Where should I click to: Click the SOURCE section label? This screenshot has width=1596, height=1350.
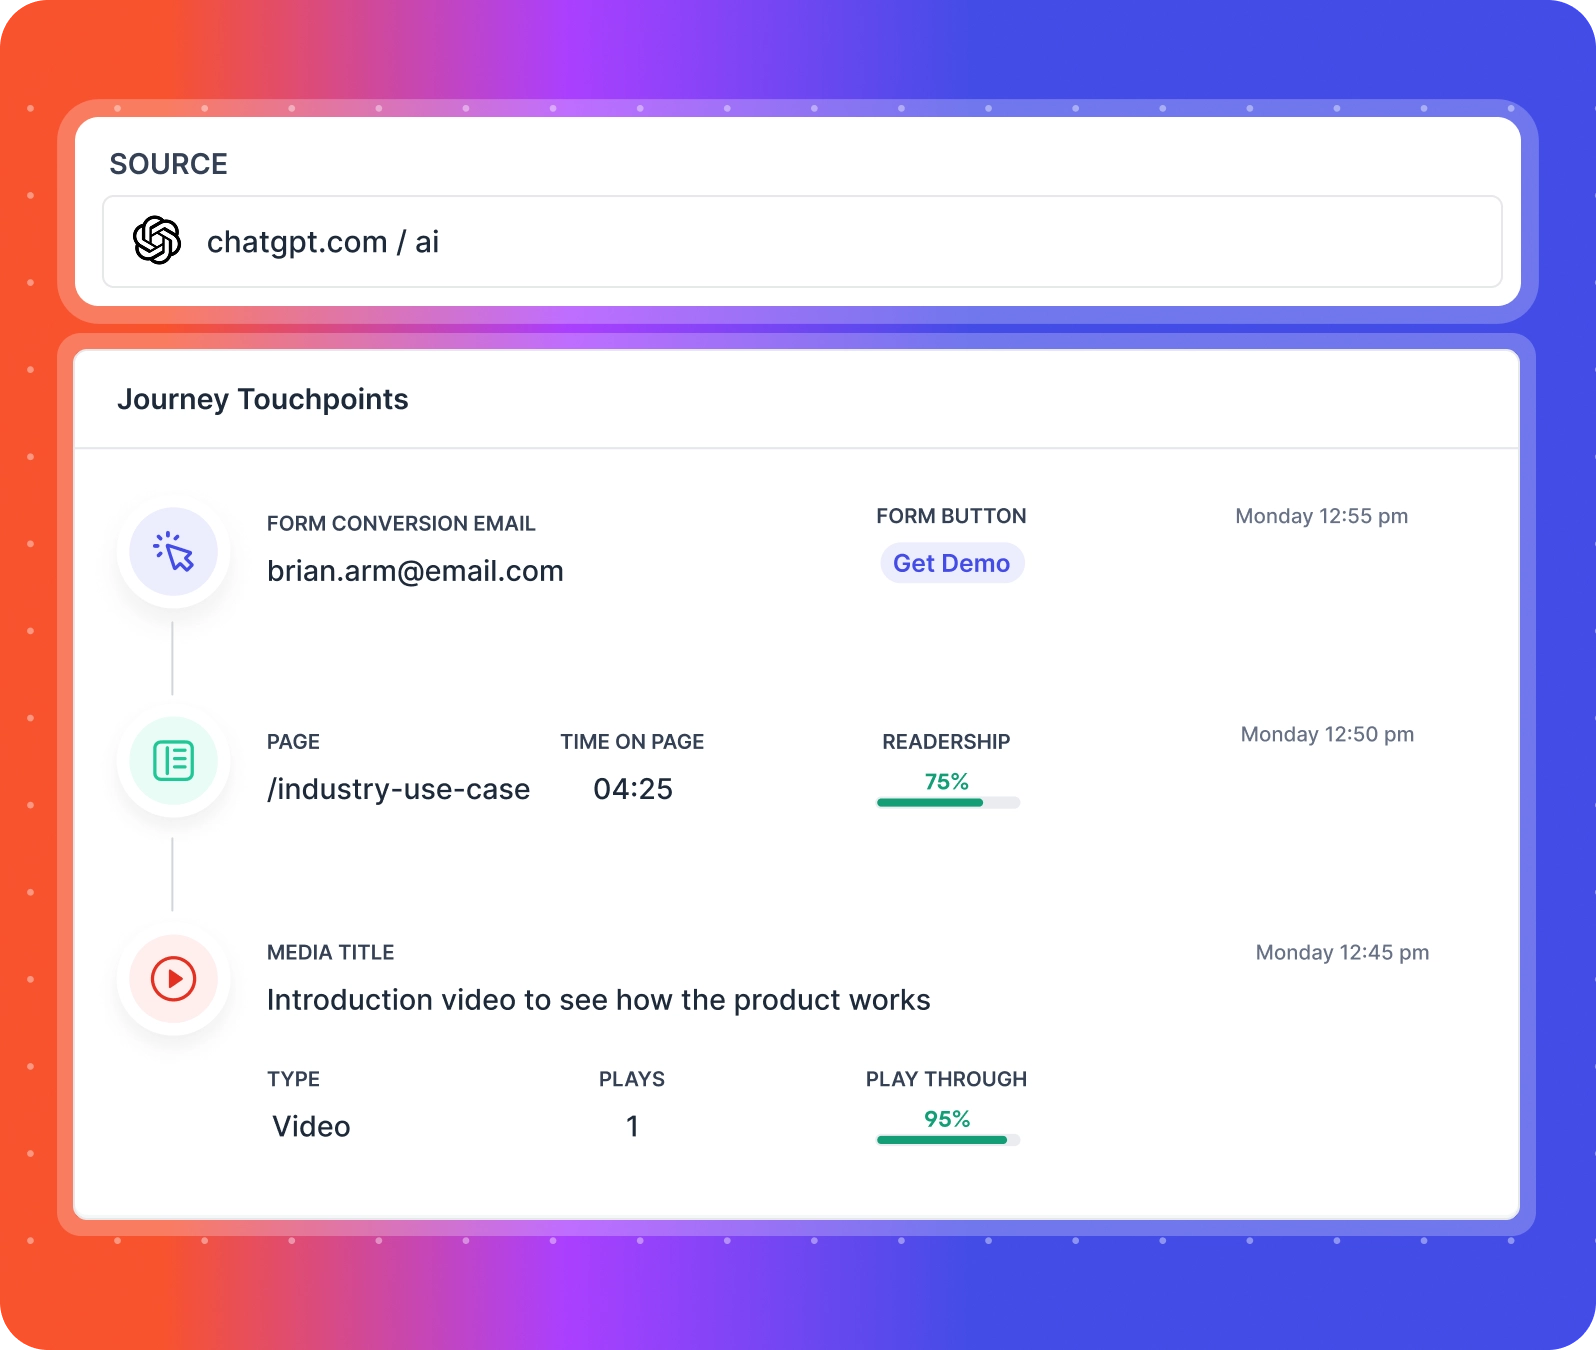[169, 164]
